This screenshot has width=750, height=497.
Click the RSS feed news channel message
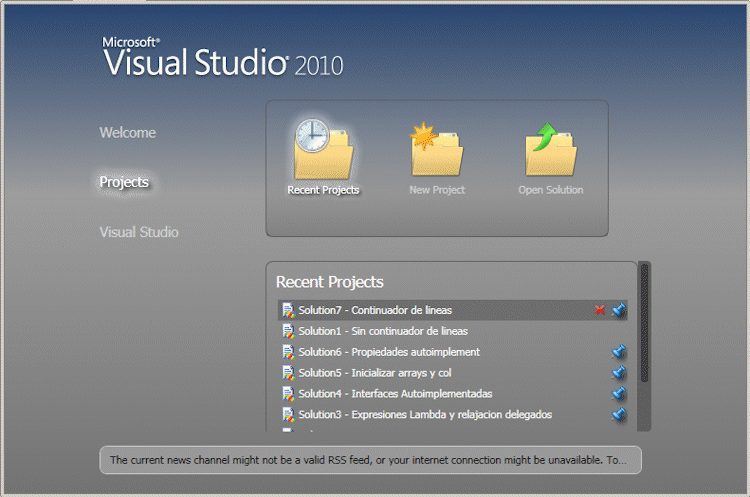pyautogui.click(x=370, y=460)
